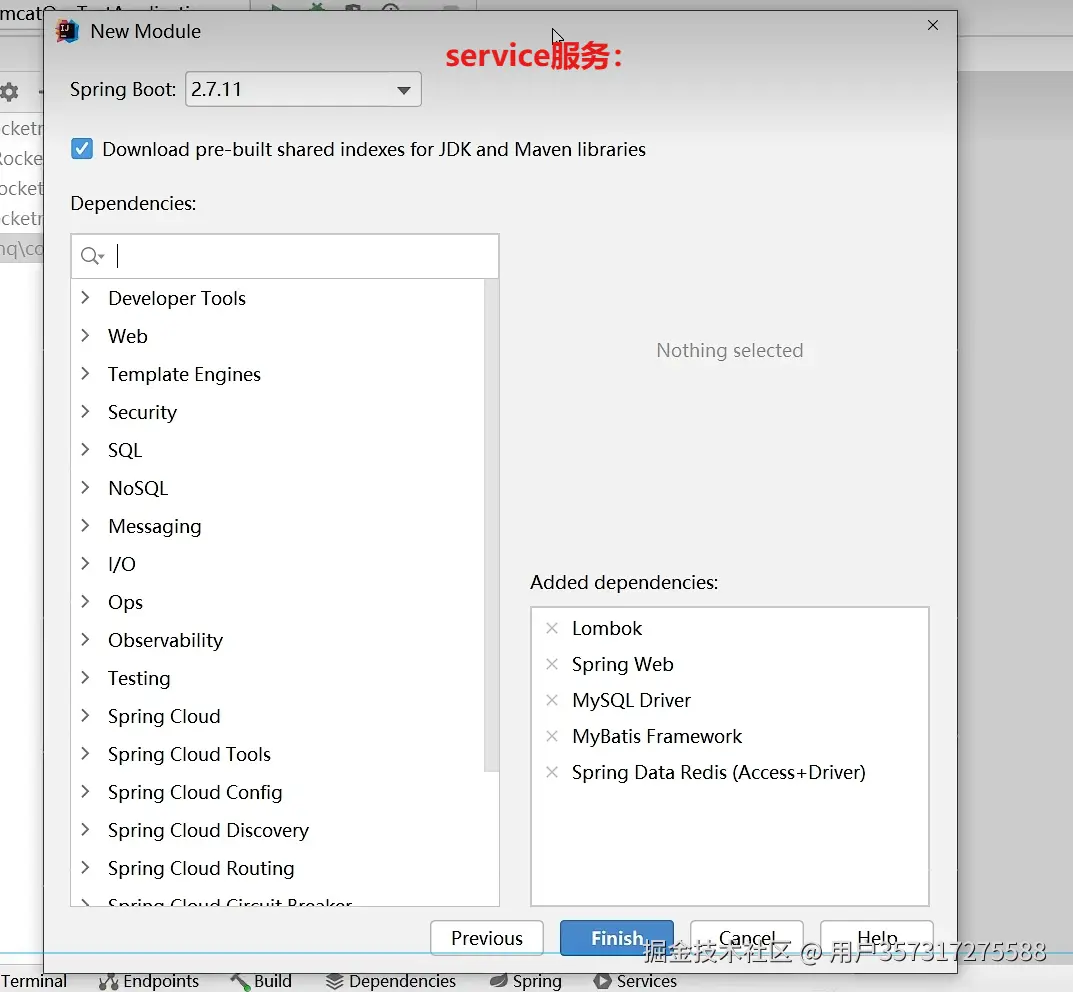Click the Cancel button

pos(747,938)
